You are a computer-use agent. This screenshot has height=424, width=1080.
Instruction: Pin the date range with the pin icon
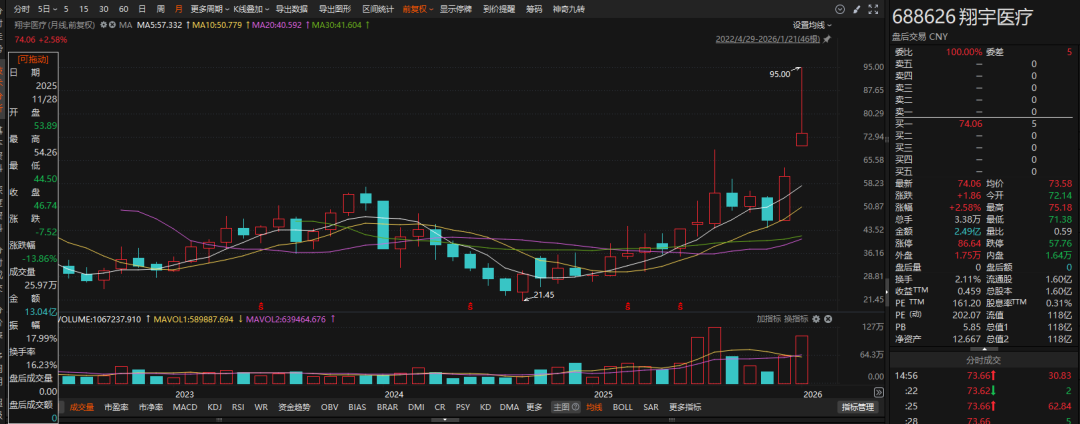[827, 38]
